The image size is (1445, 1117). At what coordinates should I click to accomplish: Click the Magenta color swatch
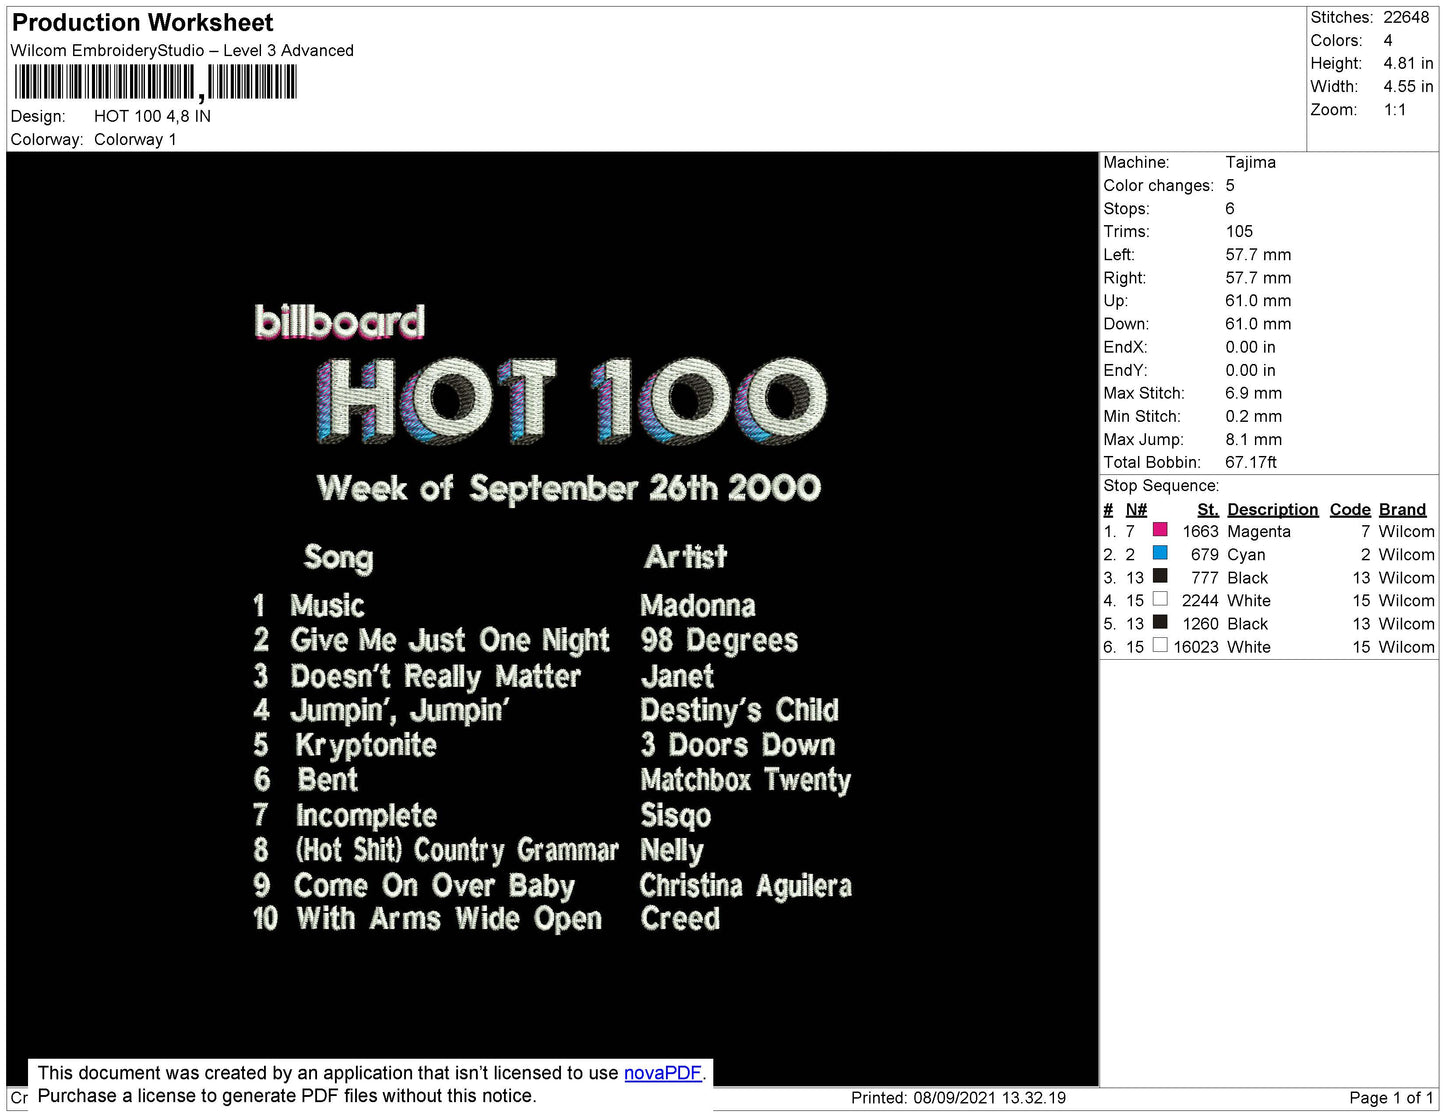pos(1160,530)
